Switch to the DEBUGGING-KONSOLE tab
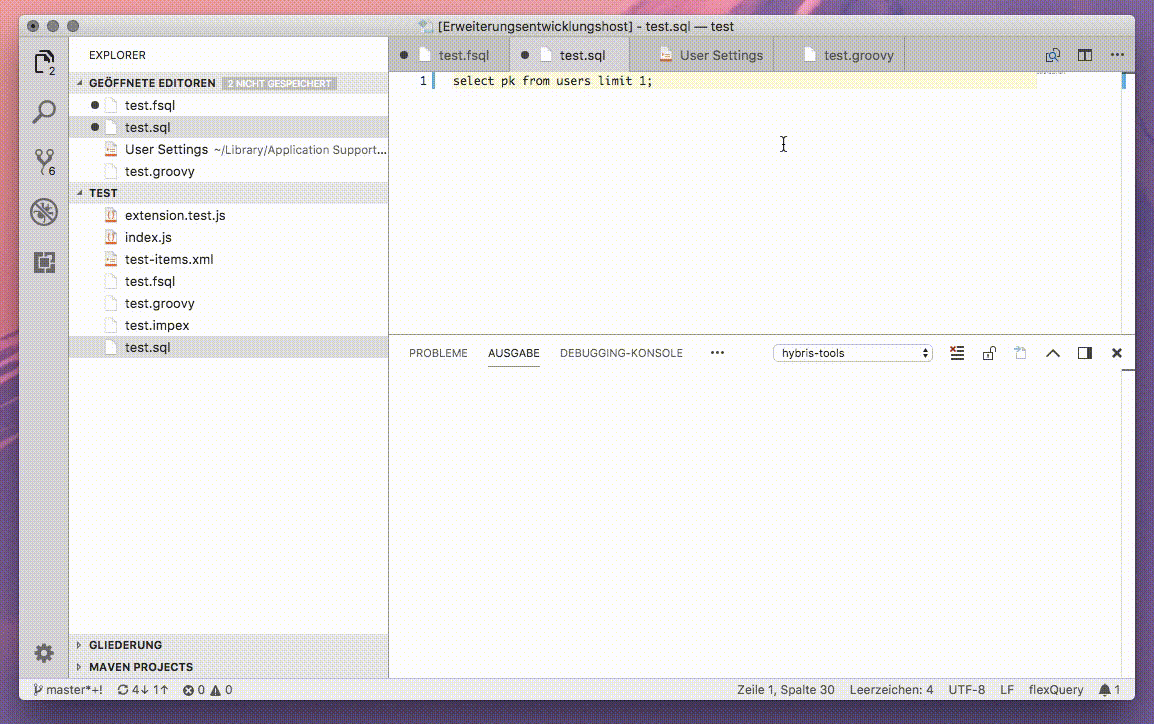Image resolution: width=1154 pixels, height=724 pixels. coord(621,353)
